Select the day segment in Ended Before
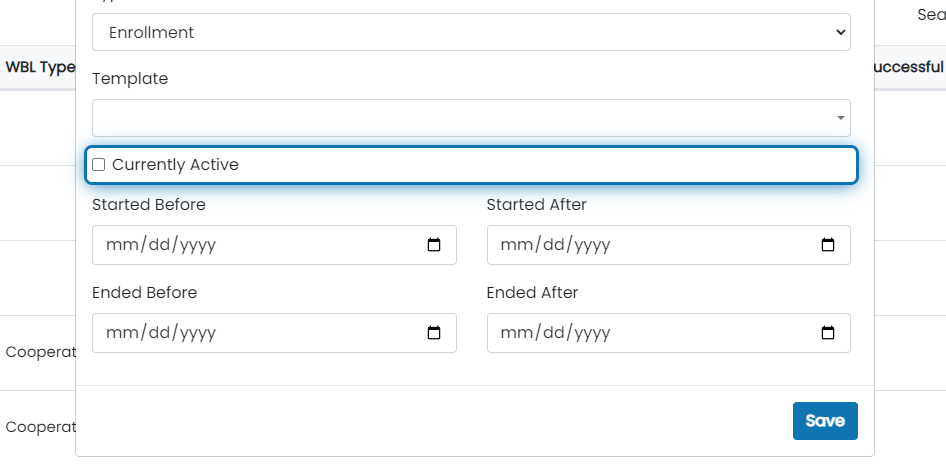The width and height of the screenshot is (946, 465). click(160, 333)
